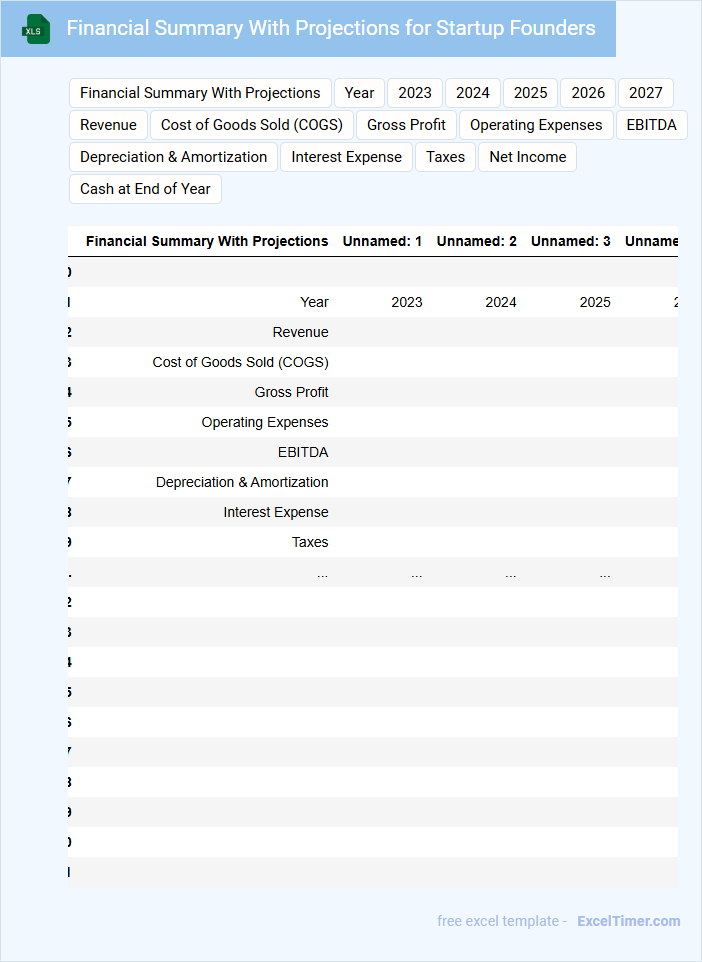Screen dimensions: 702x962
Task: Open the ExcelTimer.com link
Action: [628, 921]
